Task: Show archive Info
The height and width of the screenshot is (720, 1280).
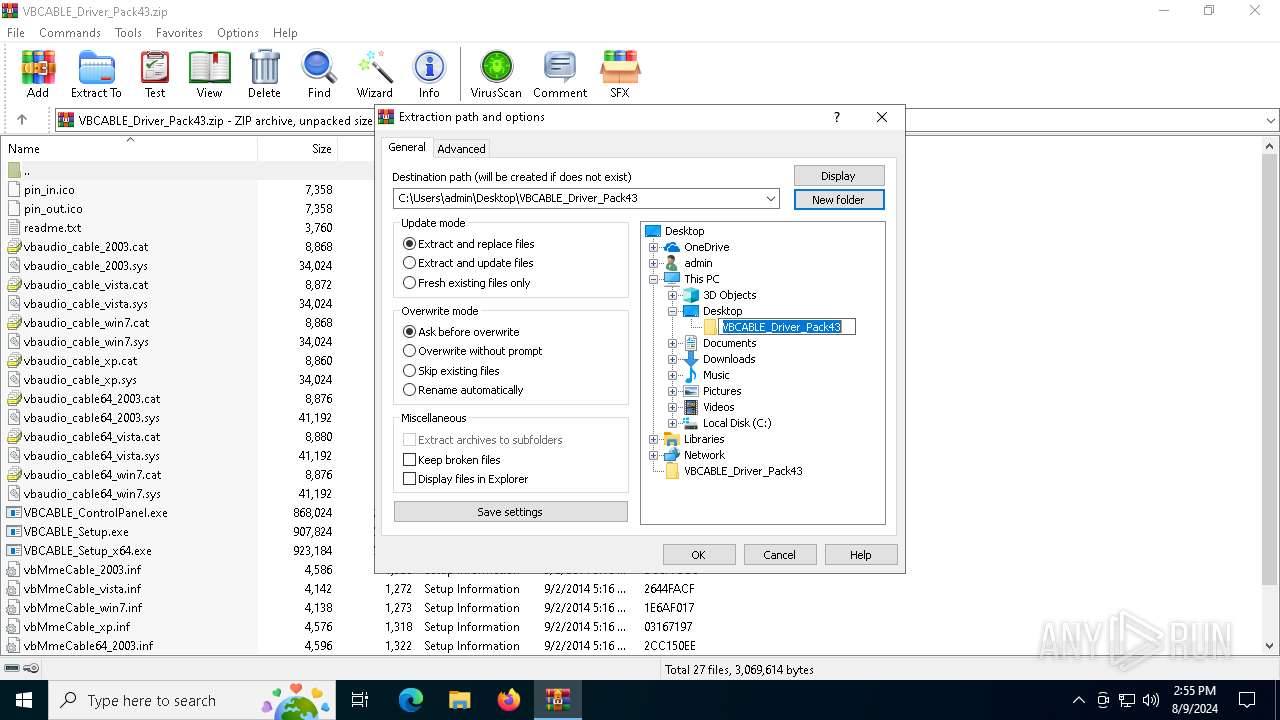Action: pos(429,74)
